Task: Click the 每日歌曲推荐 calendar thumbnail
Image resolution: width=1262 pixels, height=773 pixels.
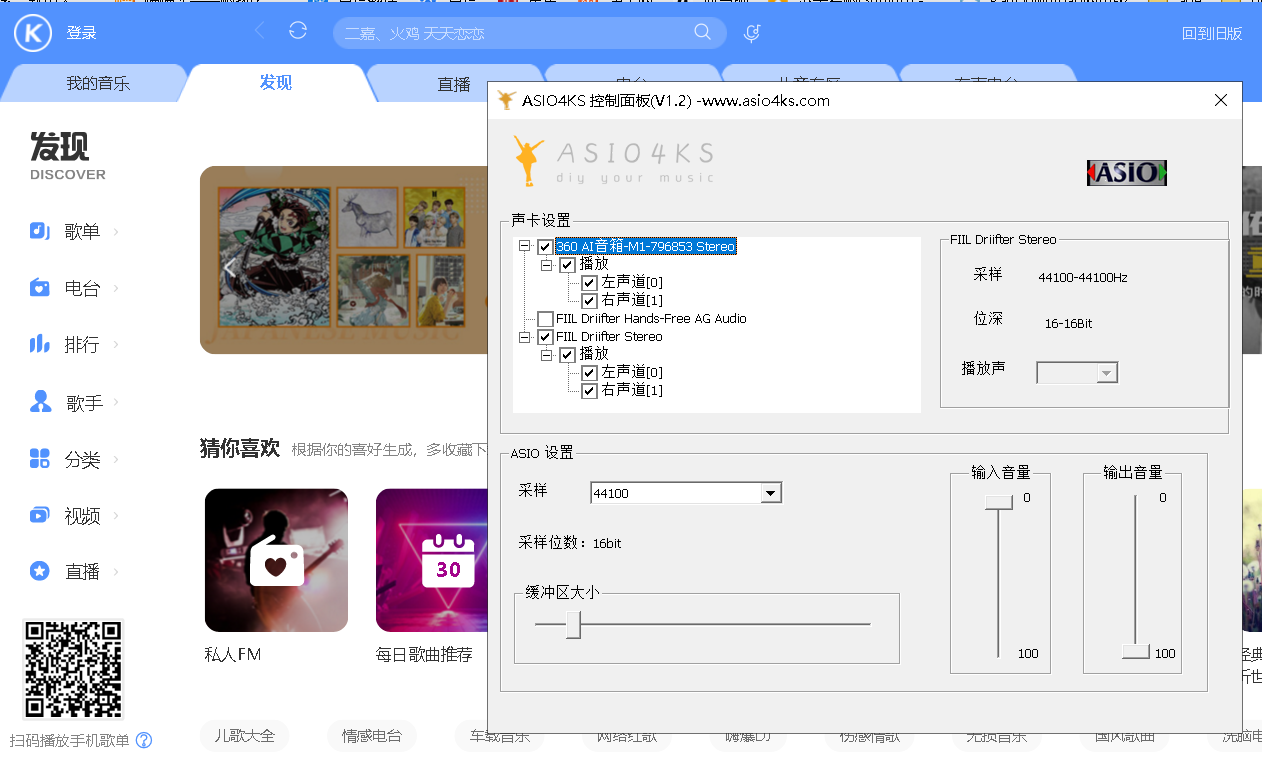Action: pos(432,560)
